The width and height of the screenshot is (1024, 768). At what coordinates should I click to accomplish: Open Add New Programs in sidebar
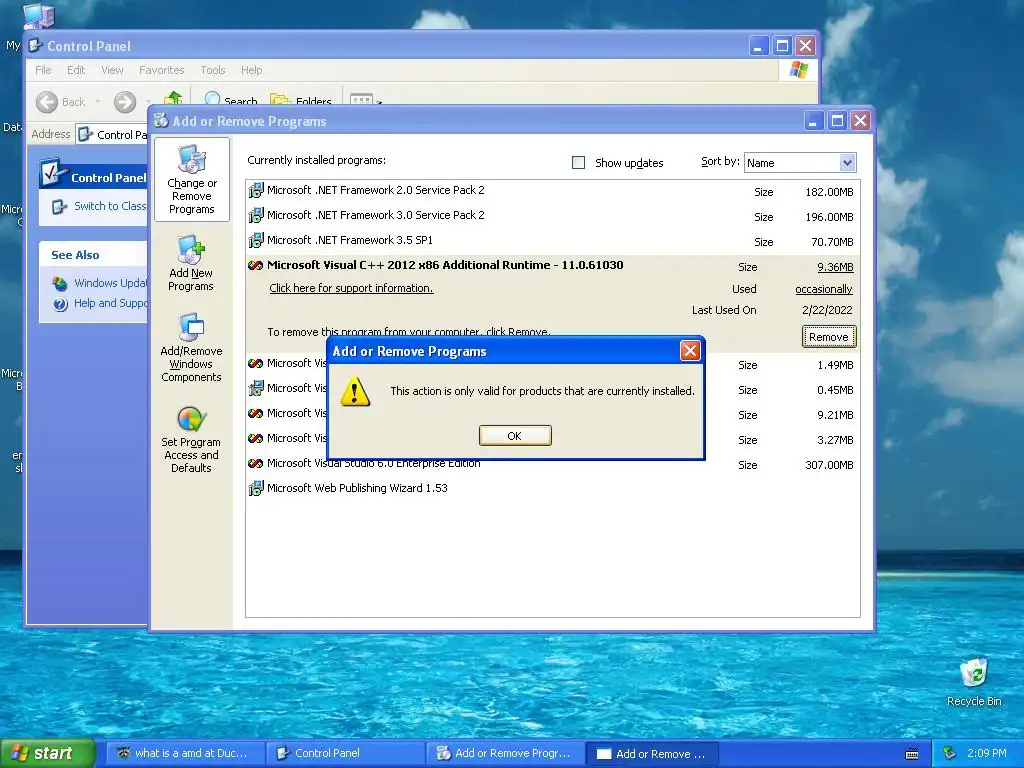pos(191,264)
